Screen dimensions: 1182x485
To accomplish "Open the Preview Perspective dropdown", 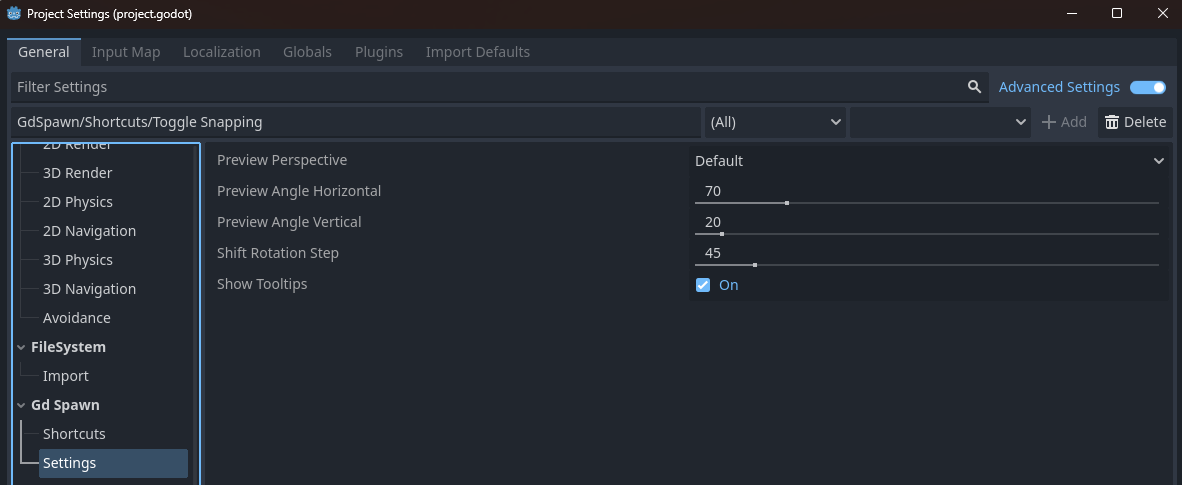I will tap(929, 161).
